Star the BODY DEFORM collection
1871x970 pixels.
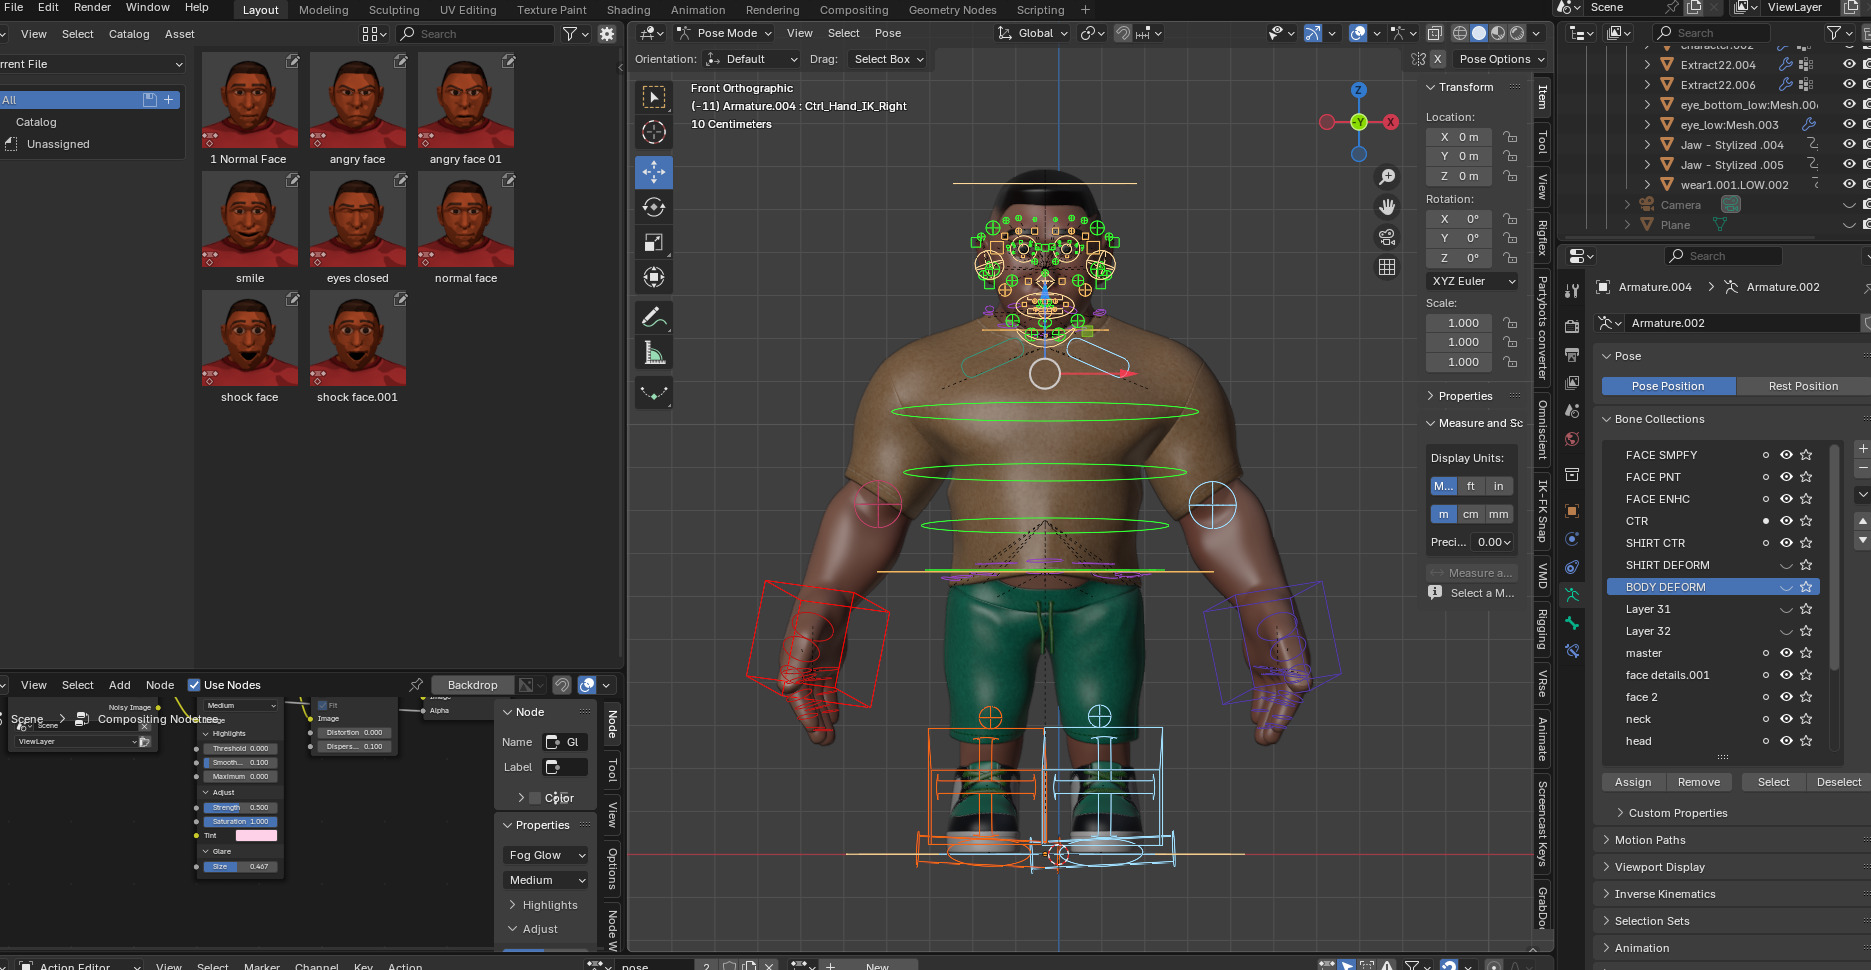pyautogui.click(x=1806, y=587)
